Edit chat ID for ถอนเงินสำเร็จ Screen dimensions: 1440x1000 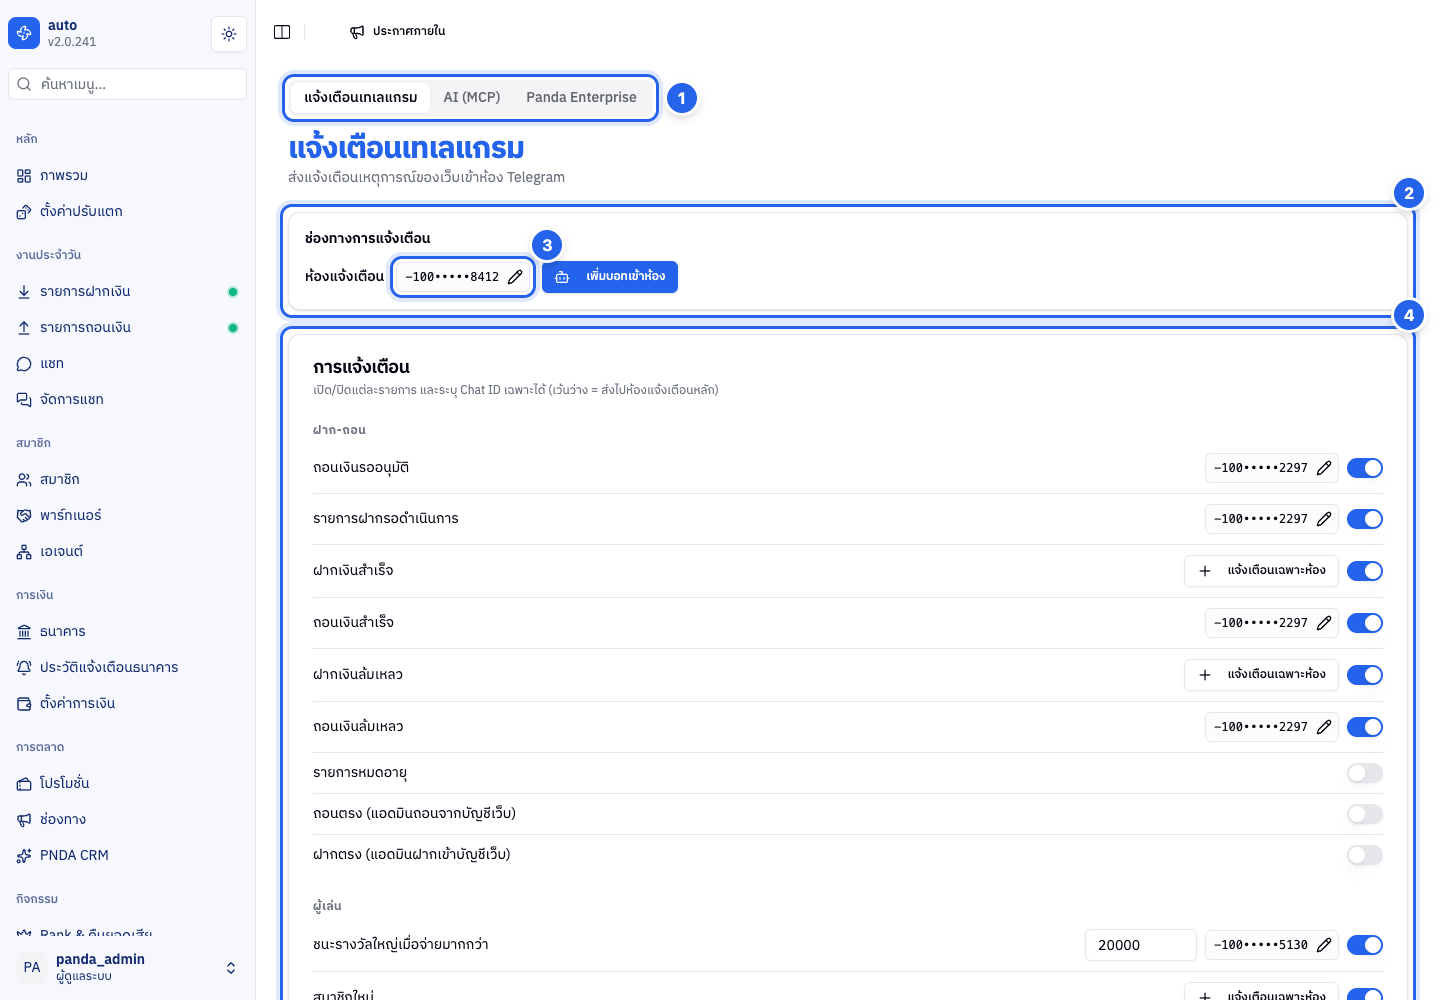pyautogui.click(x=1324, y=623)
